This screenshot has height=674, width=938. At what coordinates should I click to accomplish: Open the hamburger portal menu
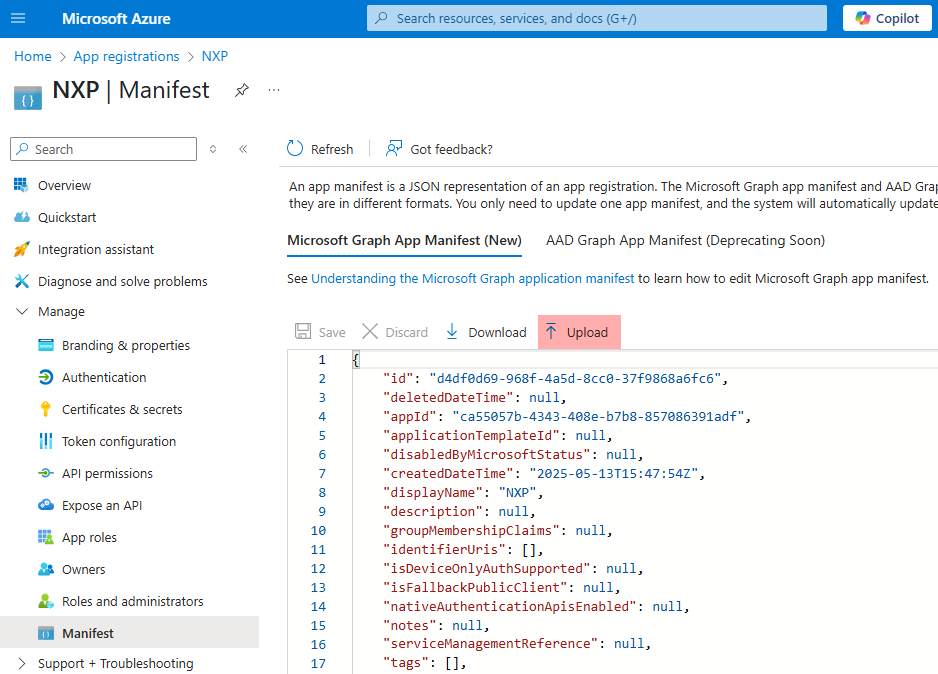click(17, 17)
